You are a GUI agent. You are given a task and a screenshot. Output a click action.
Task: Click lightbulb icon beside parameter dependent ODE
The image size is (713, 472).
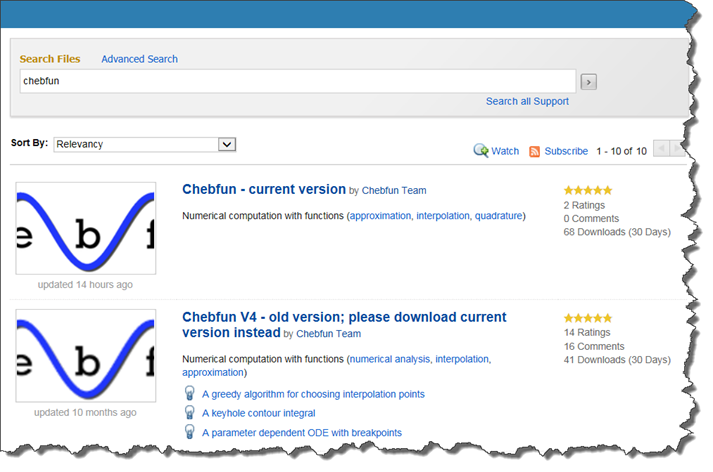pyautogui.click(x=189, y=432)
